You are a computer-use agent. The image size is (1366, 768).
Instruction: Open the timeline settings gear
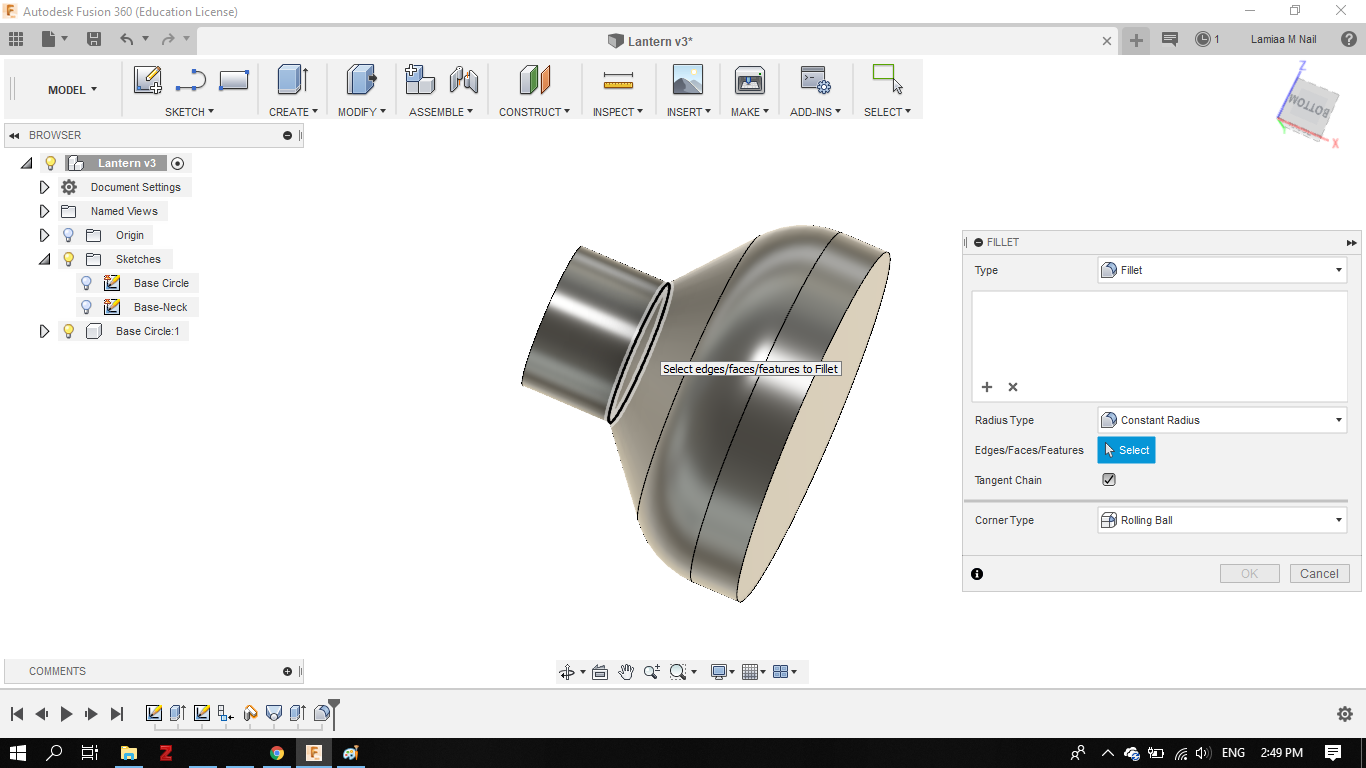pyautogui.click(x=1345, y=714)
